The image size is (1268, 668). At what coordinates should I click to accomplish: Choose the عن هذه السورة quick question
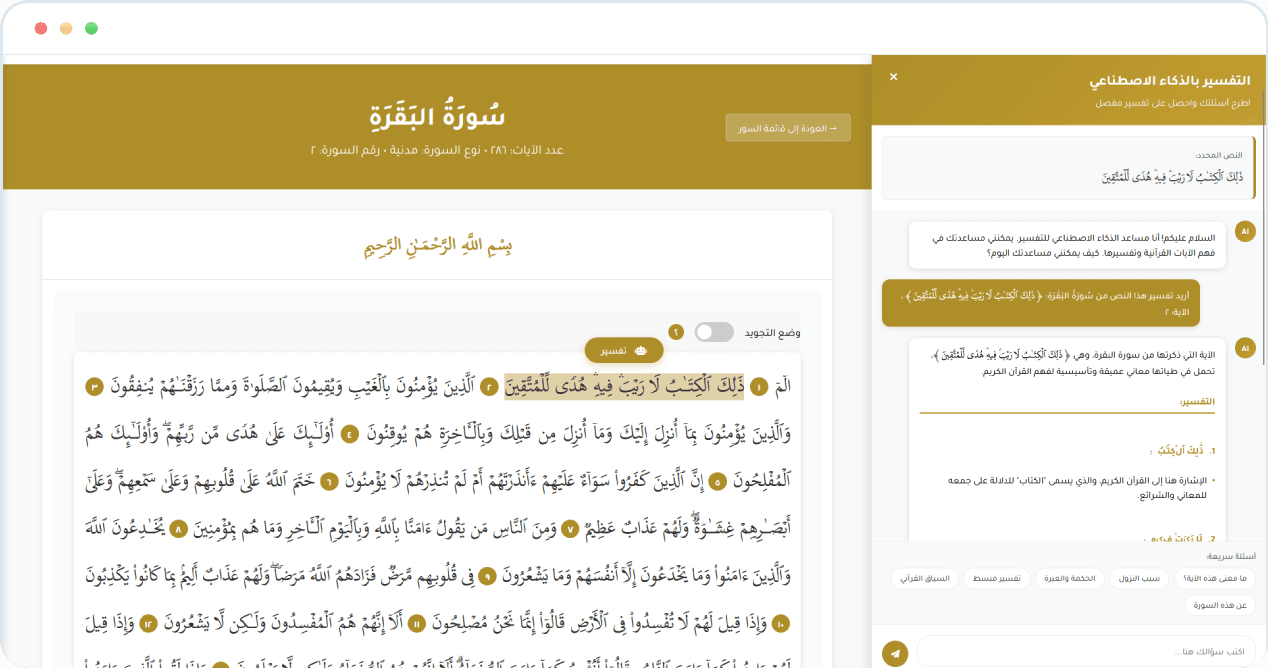[x=1221, y=604]
